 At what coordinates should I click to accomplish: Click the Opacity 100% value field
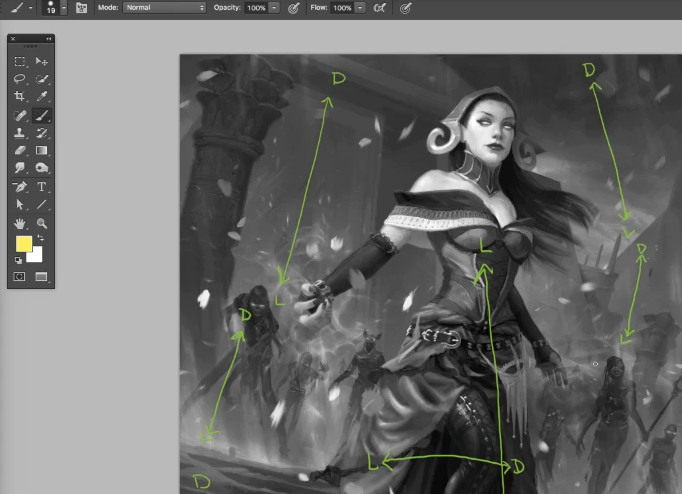(256, 8)
